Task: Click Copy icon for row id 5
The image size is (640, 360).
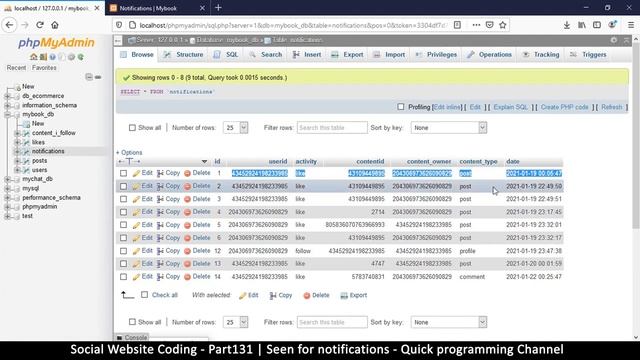Action: 160,225
